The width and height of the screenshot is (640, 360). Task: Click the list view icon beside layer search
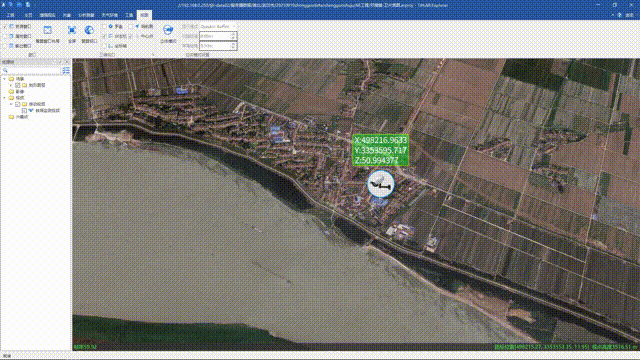coord(66,71)
